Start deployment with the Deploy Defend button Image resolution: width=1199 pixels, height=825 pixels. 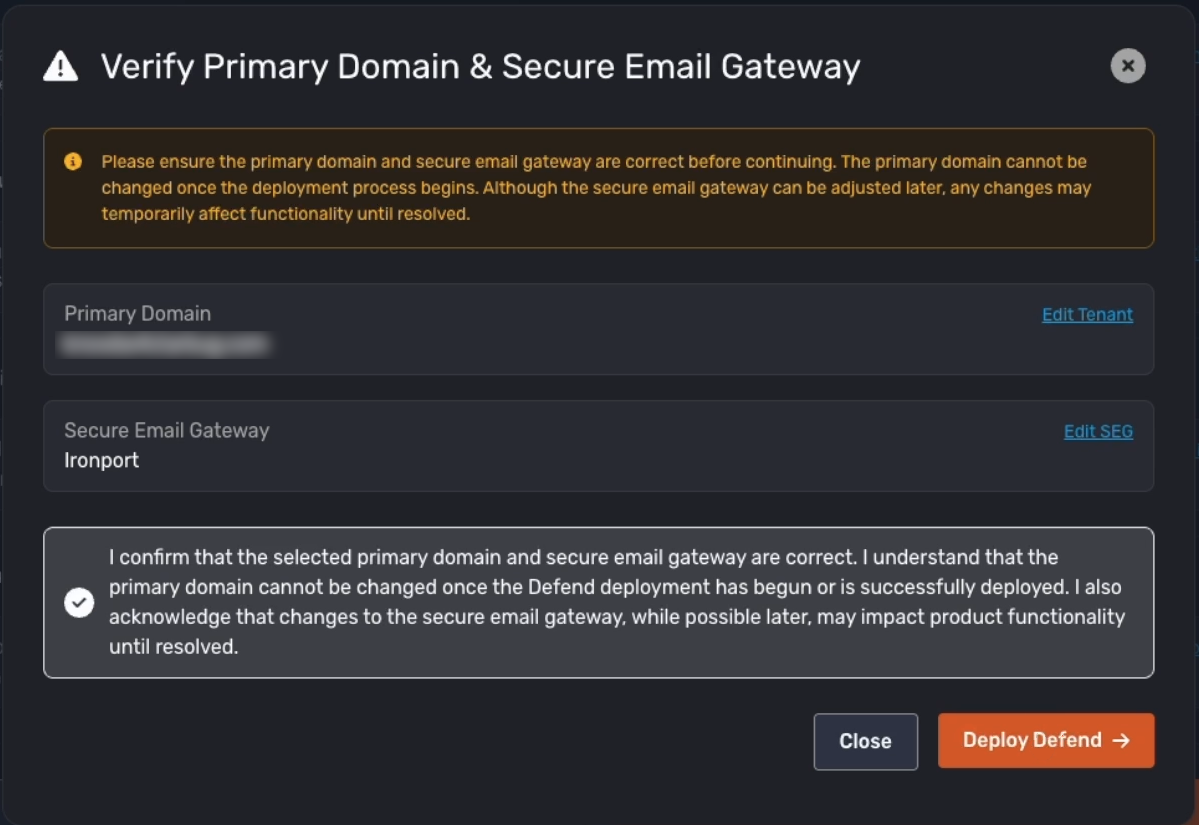1045,740
